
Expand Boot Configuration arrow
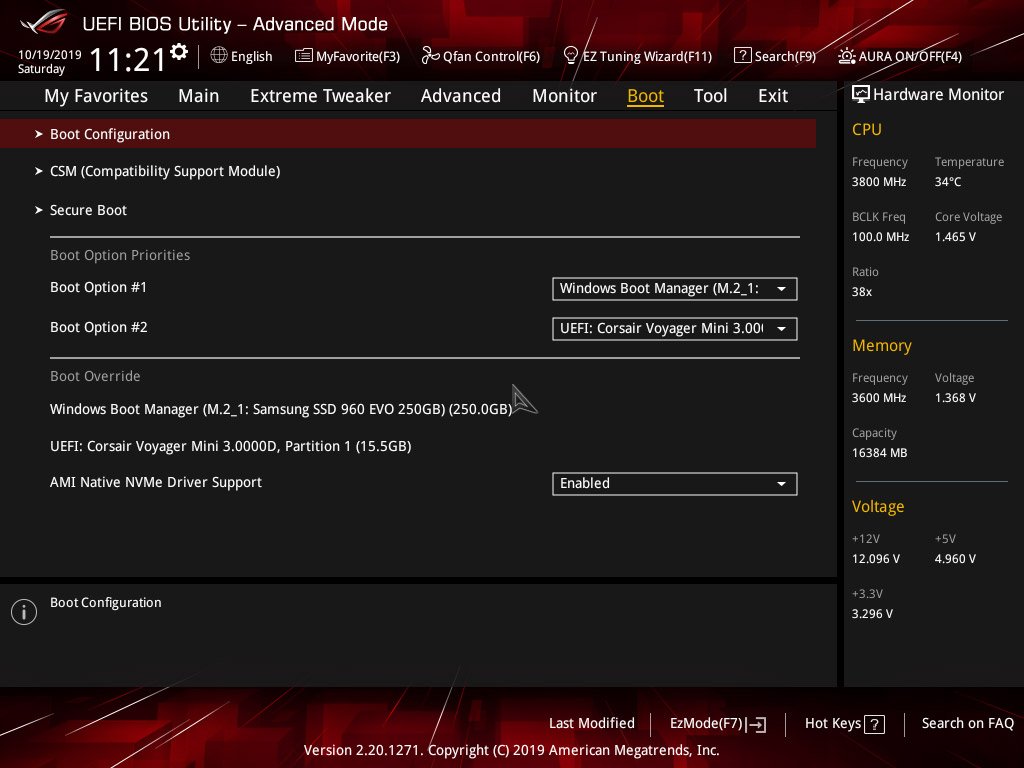(x=39, y=134)
